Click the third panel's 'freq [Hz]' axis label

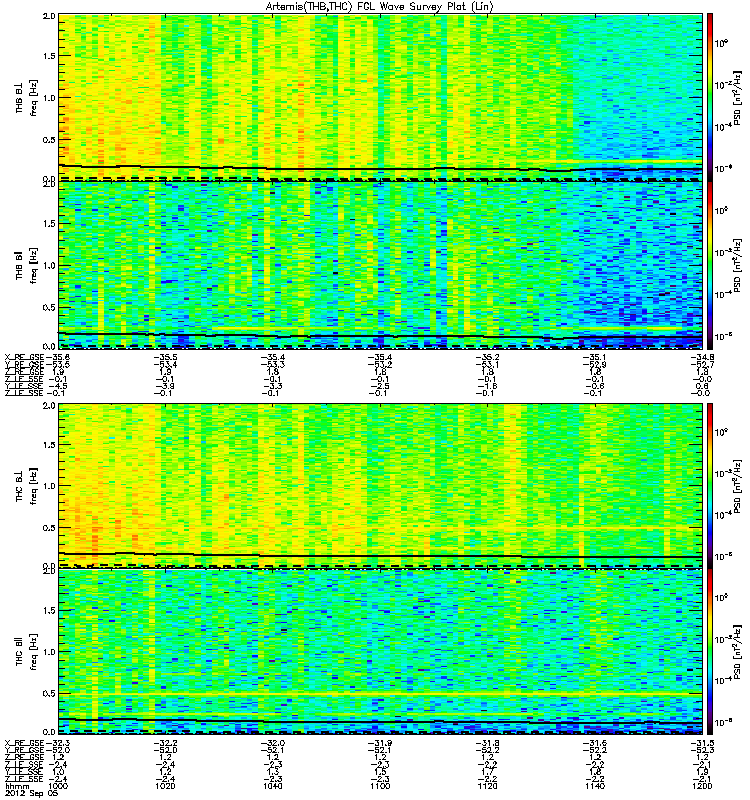pos(33,486)
